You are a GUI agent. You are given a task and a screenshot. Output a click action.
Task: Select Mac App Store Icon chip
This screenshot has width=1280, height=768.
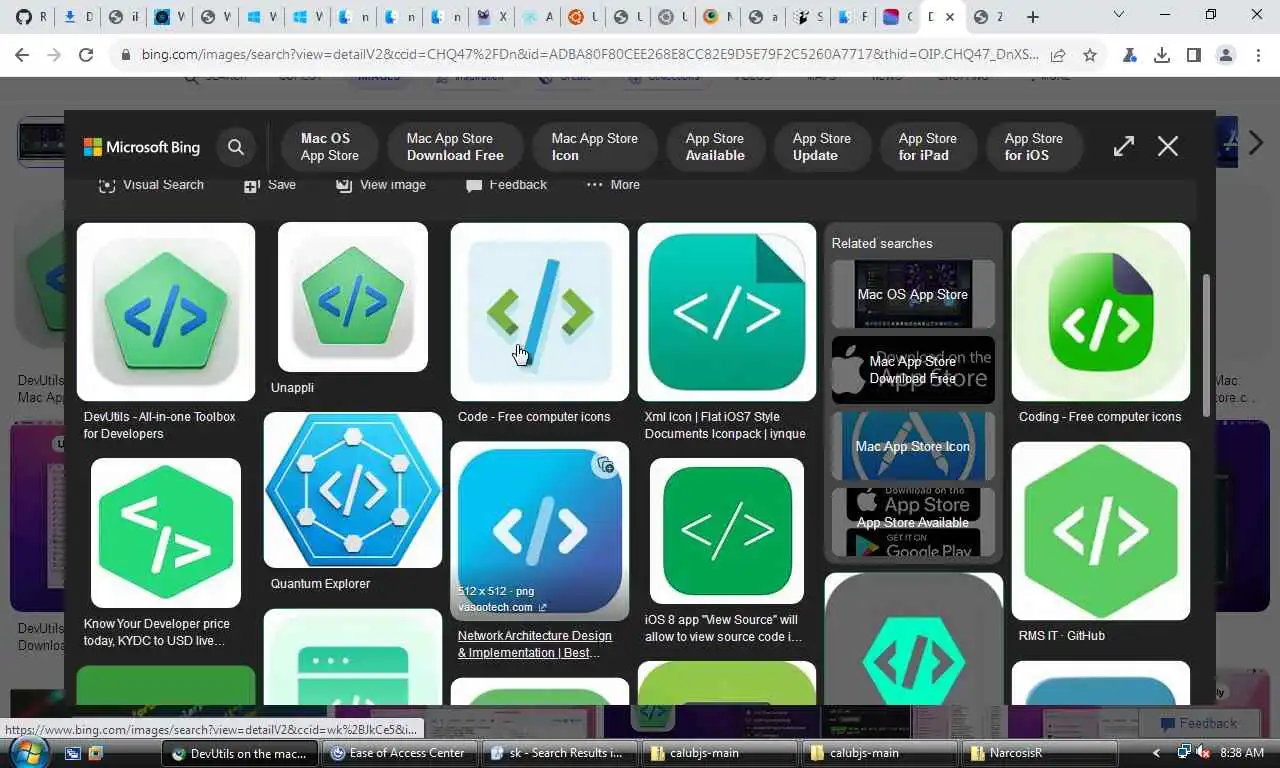pos(594,147)
